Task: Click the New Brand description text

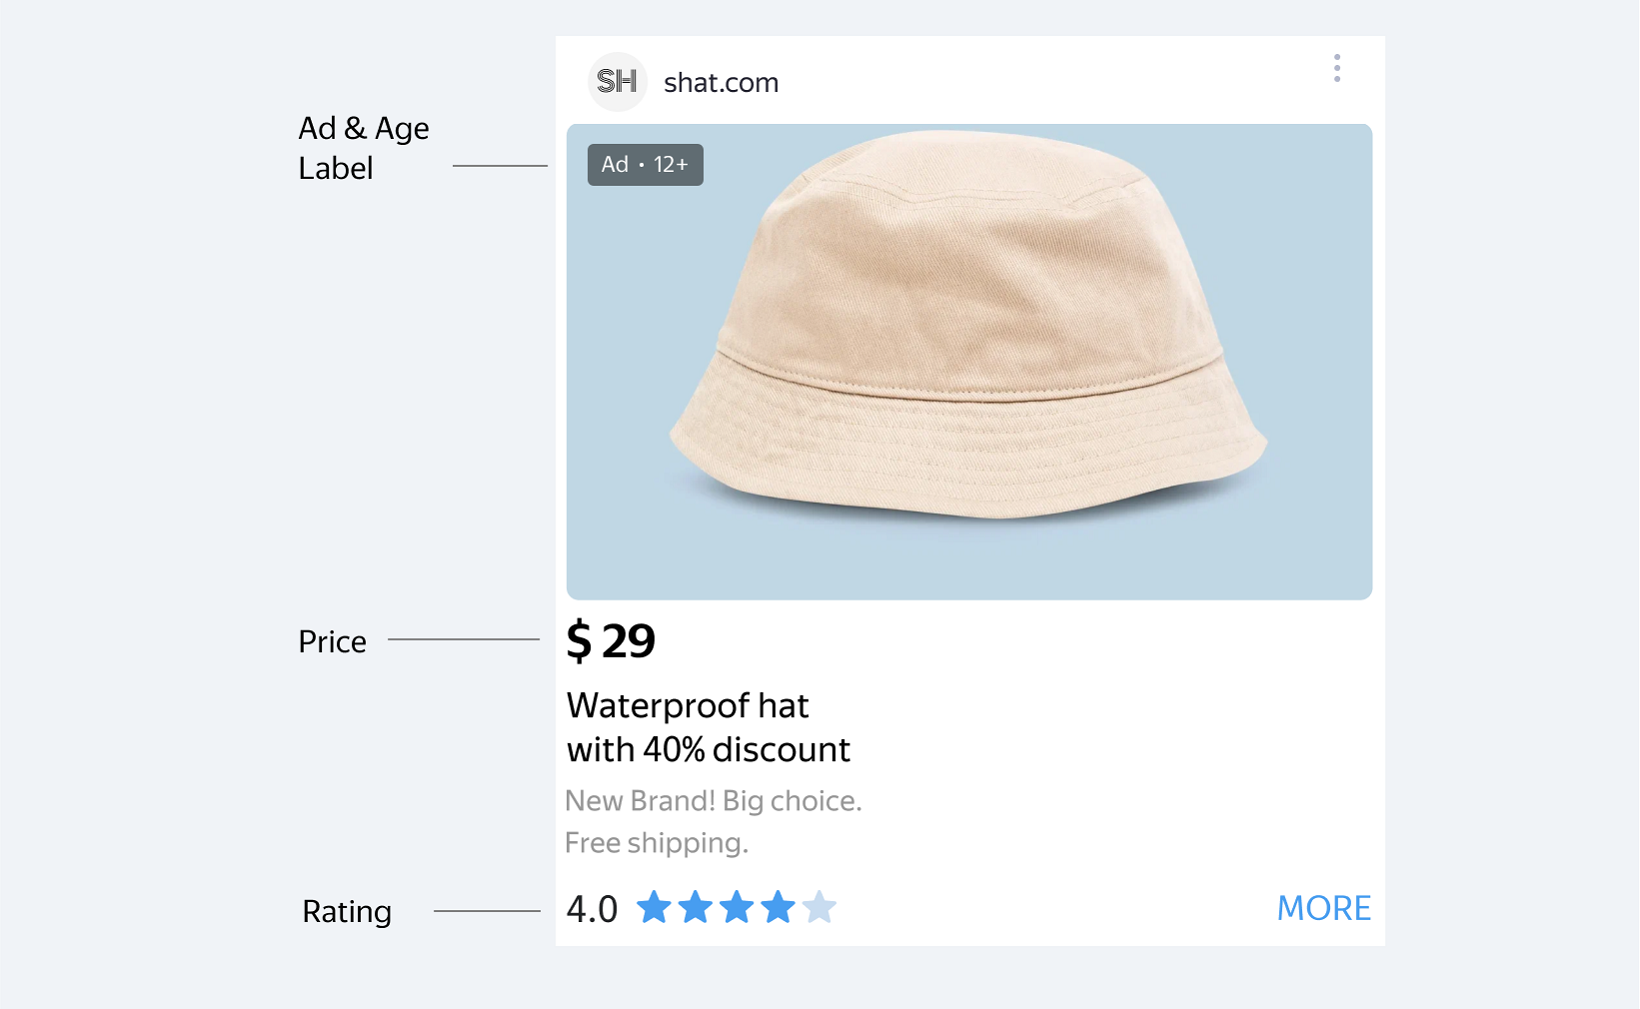Action: click(x=713, y=801)
